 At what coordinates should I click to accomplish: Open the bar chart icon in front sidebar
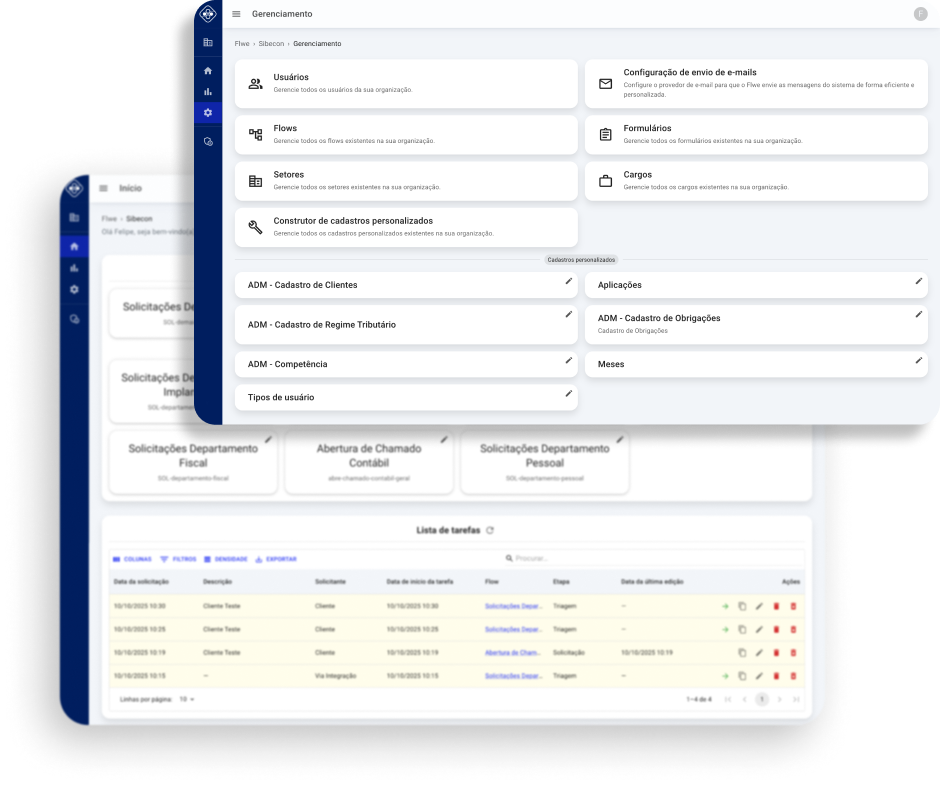pos(208,92)
